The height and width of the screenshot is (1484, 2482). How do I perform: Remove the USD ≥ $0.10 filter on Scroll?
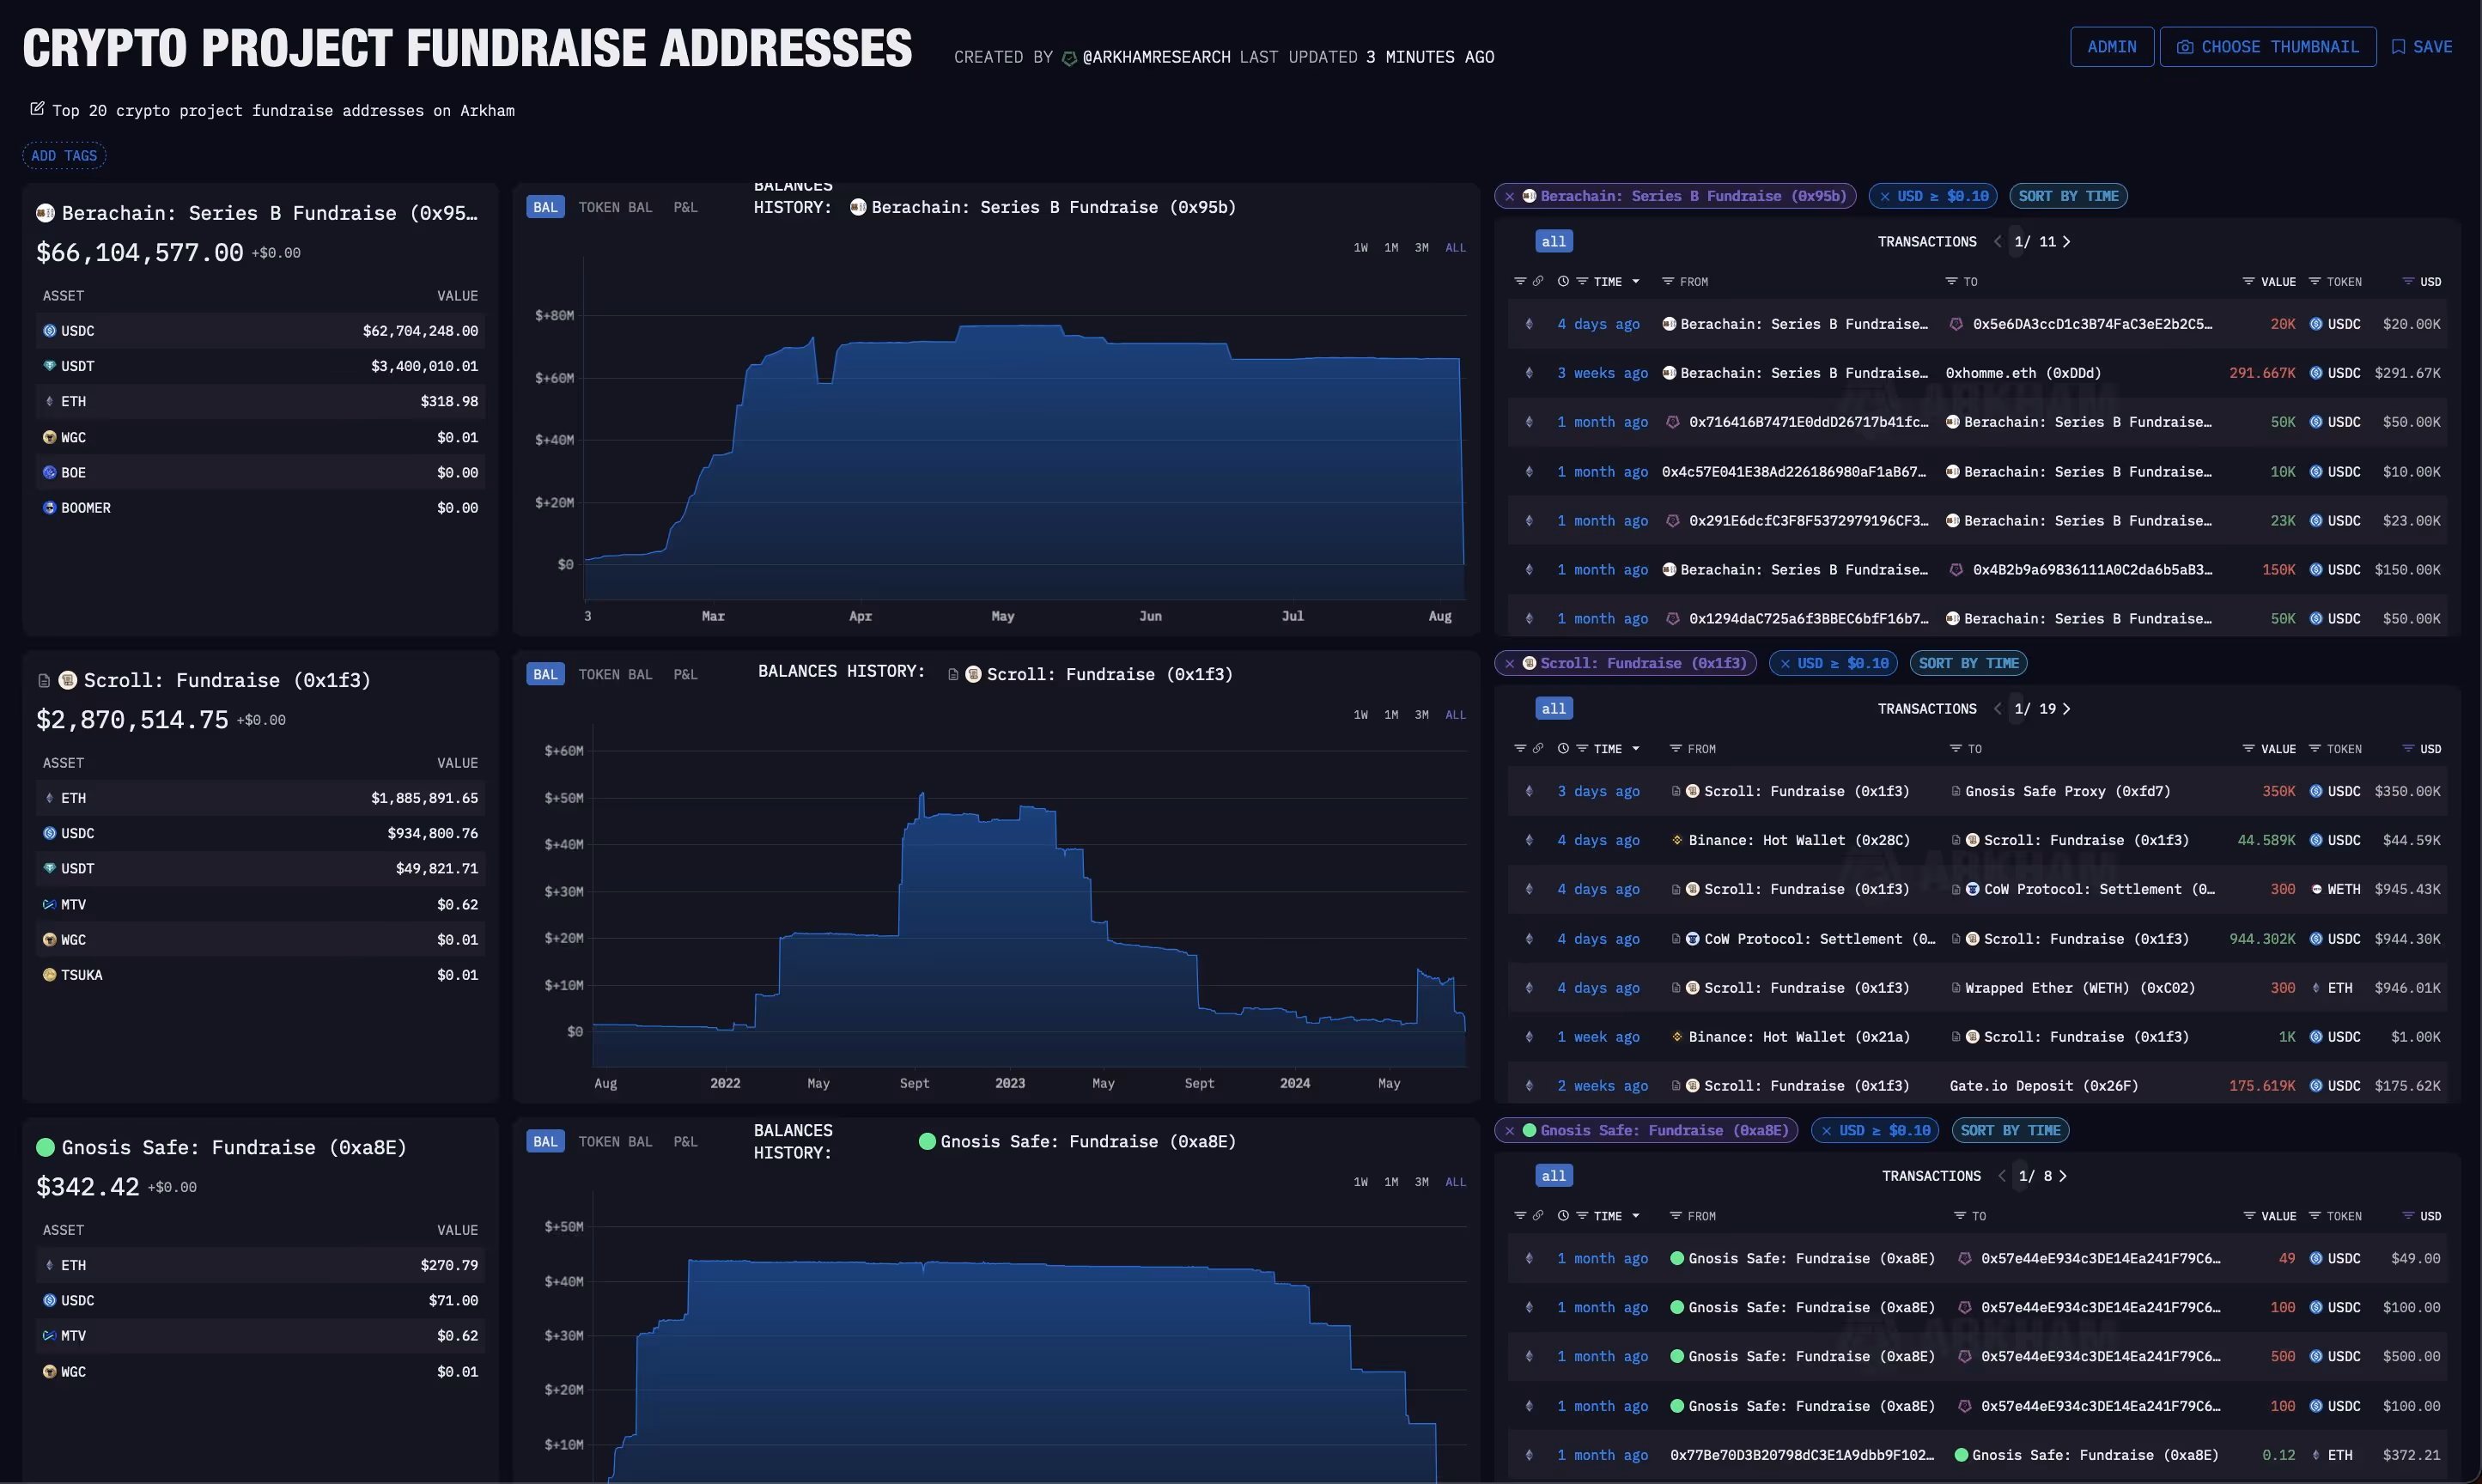tap(1785, 664)
